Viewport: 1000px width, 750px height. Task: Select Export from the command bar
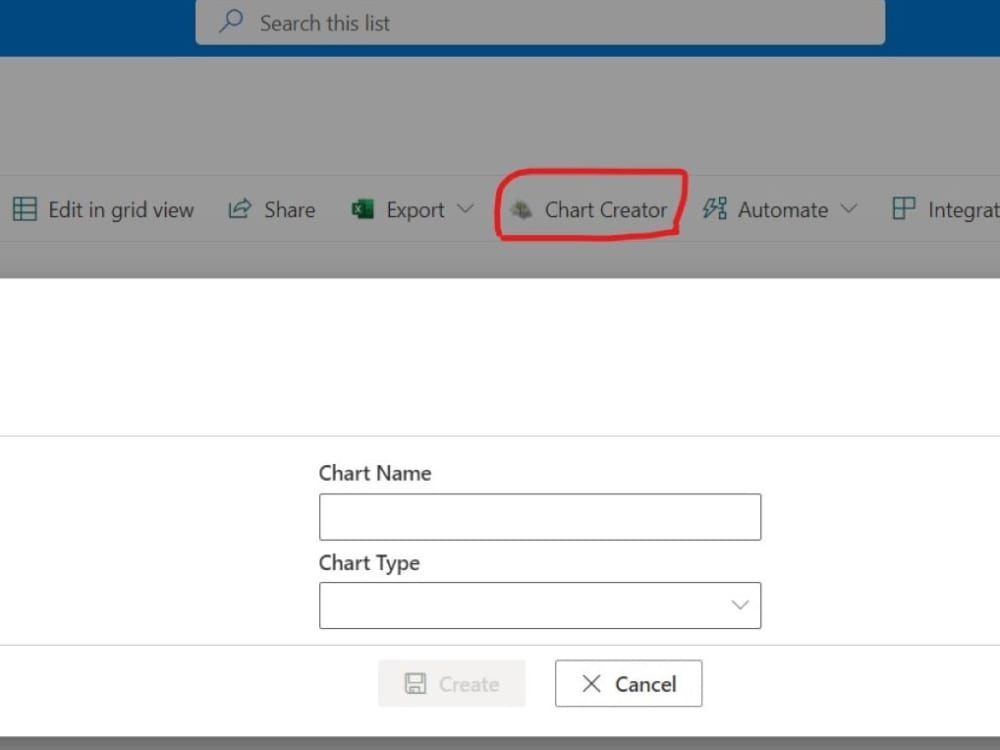415,209
